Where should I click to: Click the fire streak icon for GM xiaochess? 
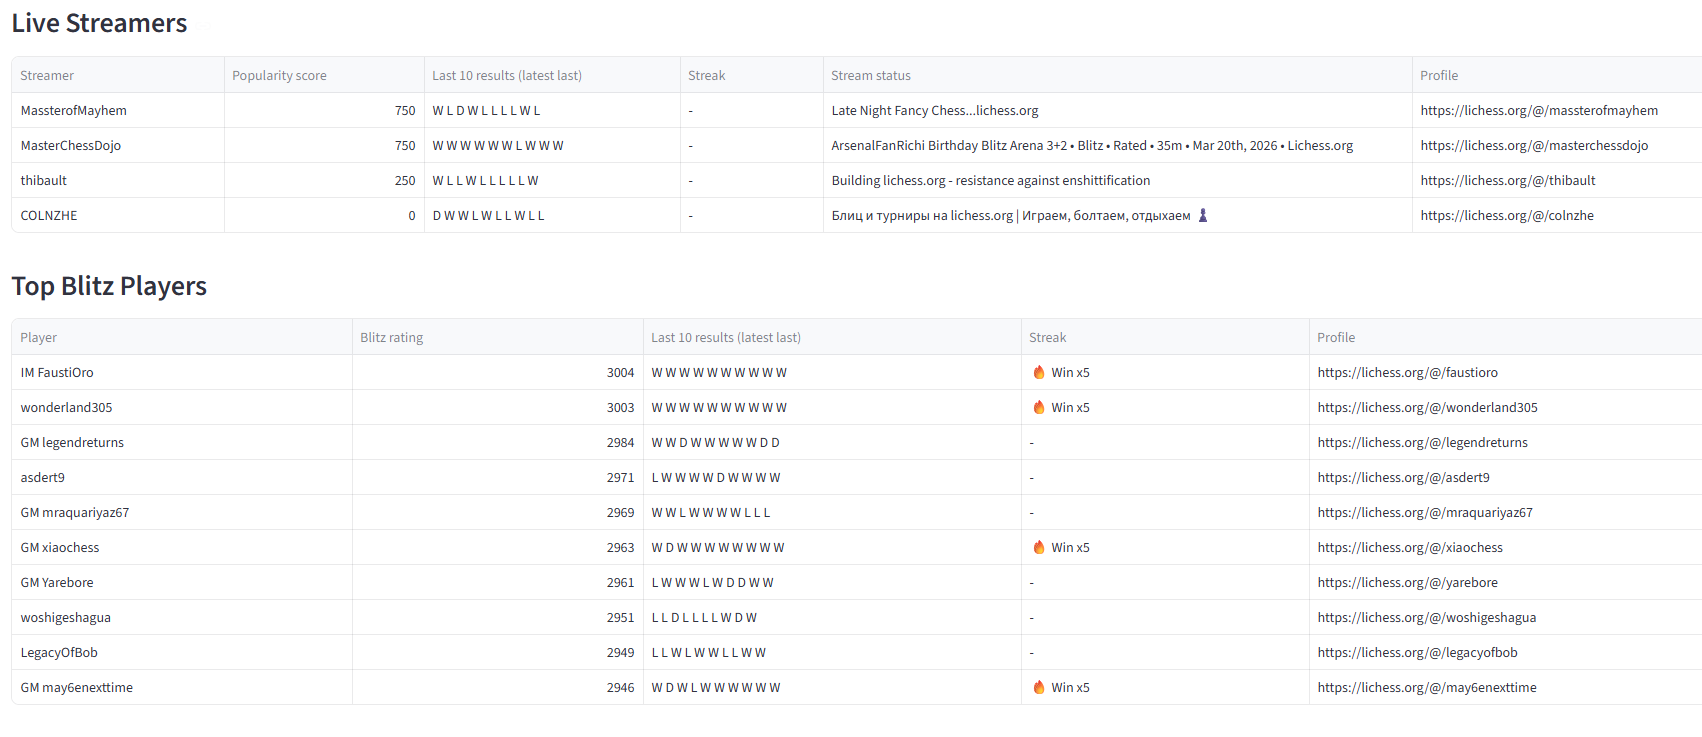point(1039,547)
